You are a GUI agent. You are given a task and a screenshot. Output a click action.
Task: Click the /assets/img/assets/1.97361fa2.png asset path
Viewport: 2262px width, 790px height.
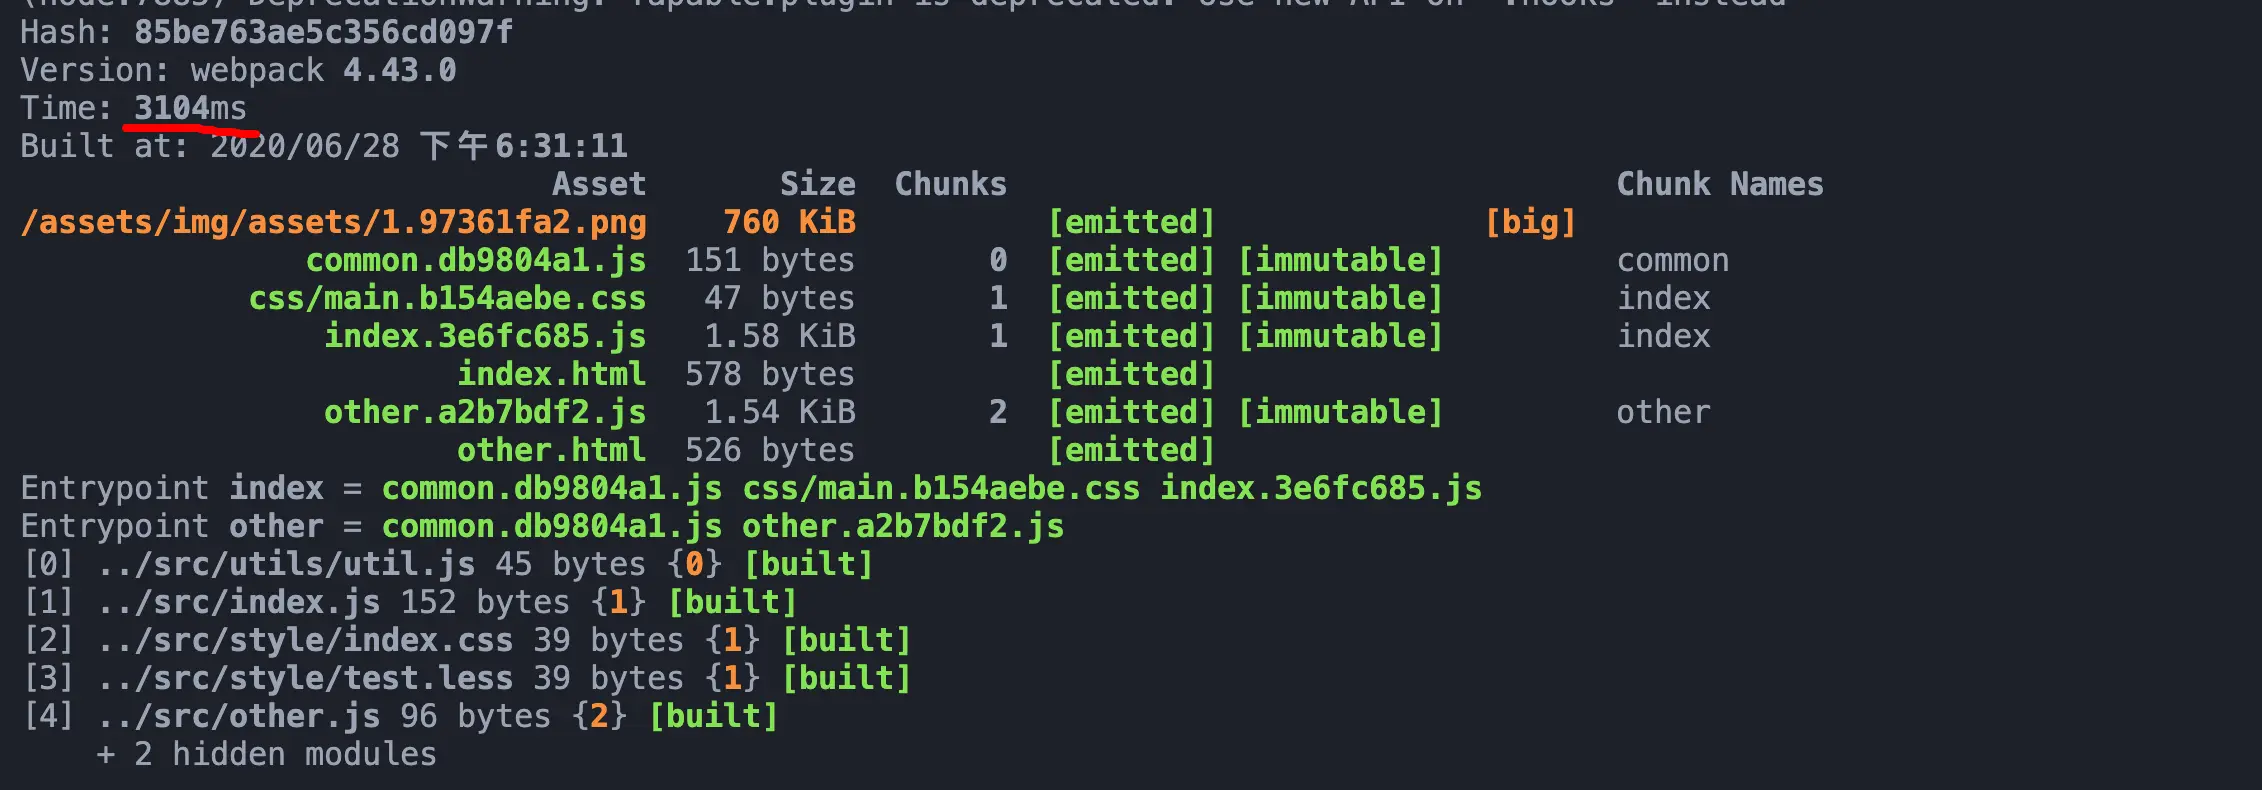coord(333,222)
